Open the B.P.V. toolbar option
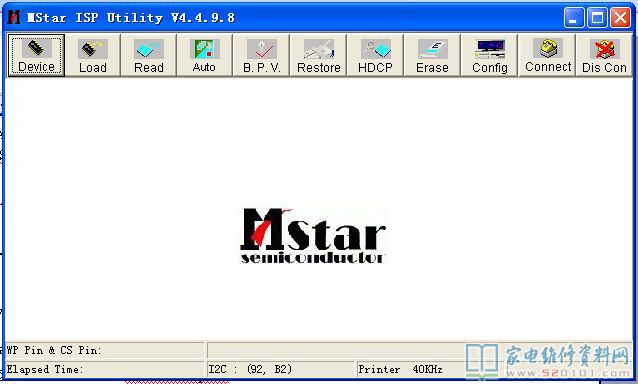 point(262,55)
